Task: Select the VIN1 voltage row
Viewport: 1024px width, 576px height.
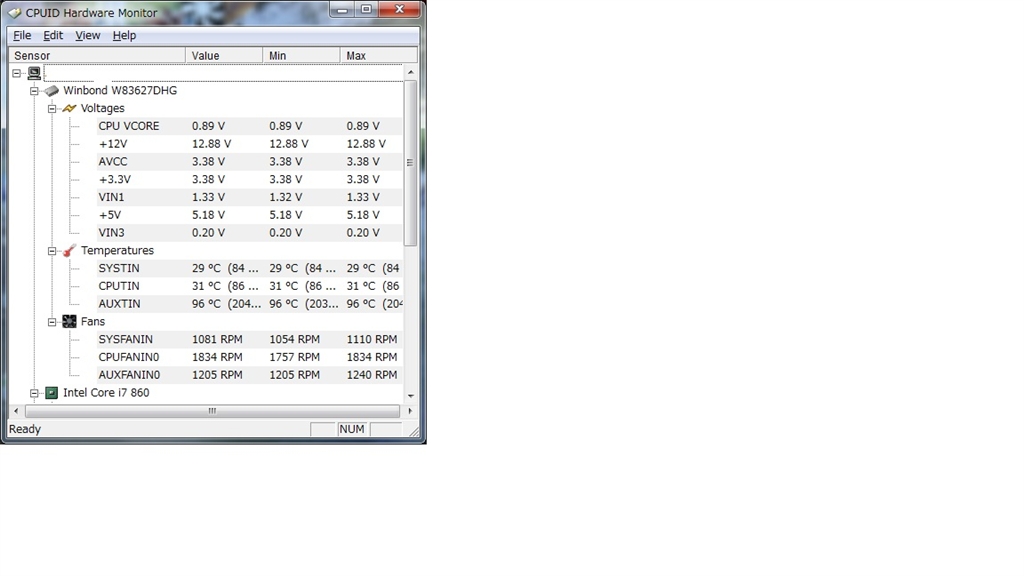Action: pyautogui.click(x=249, y=197)
